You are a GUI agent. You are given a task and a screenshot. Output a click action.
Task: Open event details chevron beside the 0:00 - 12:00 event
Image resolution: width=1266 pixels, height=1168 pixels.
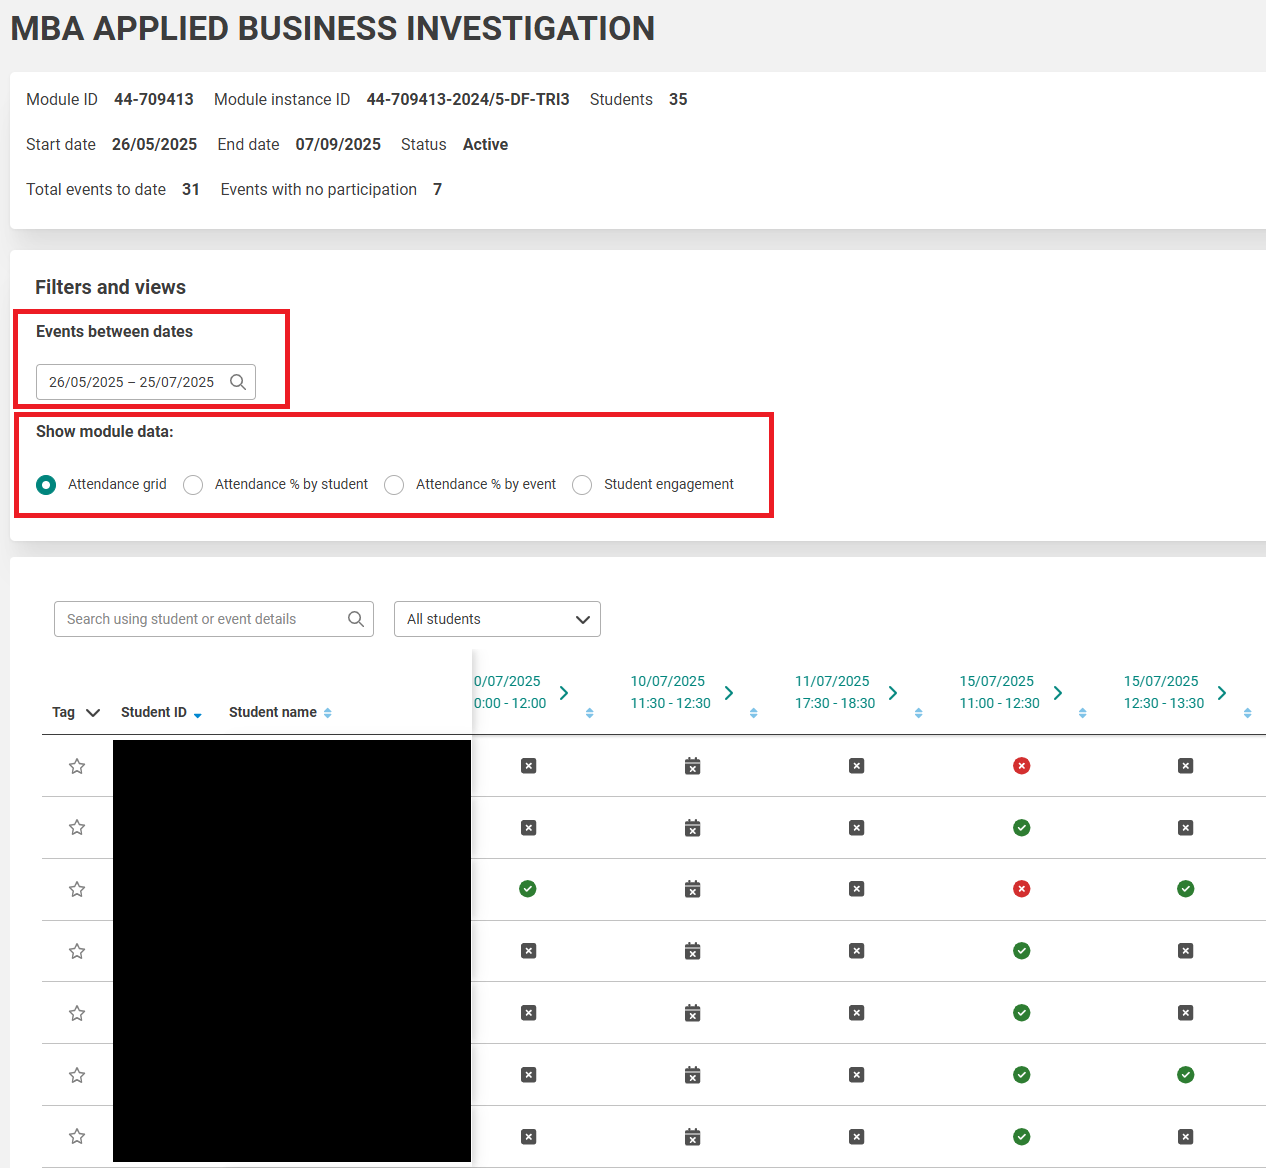click(x=564, y=693)
